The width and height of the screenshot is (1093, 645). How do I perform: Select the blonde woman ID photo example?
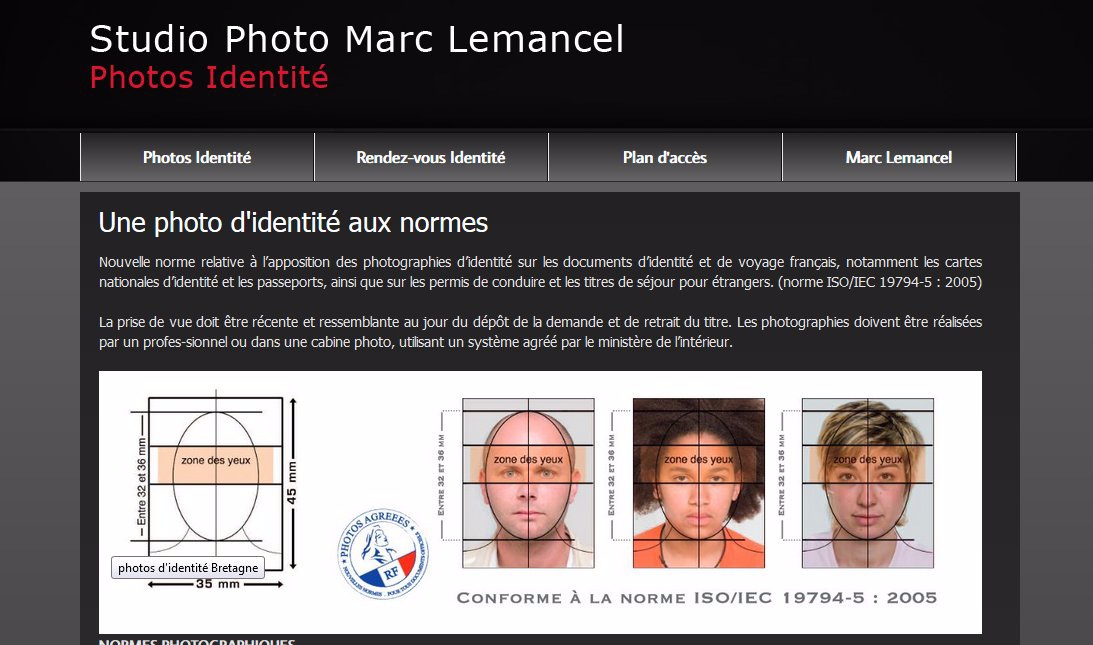(x=868, y=483)
